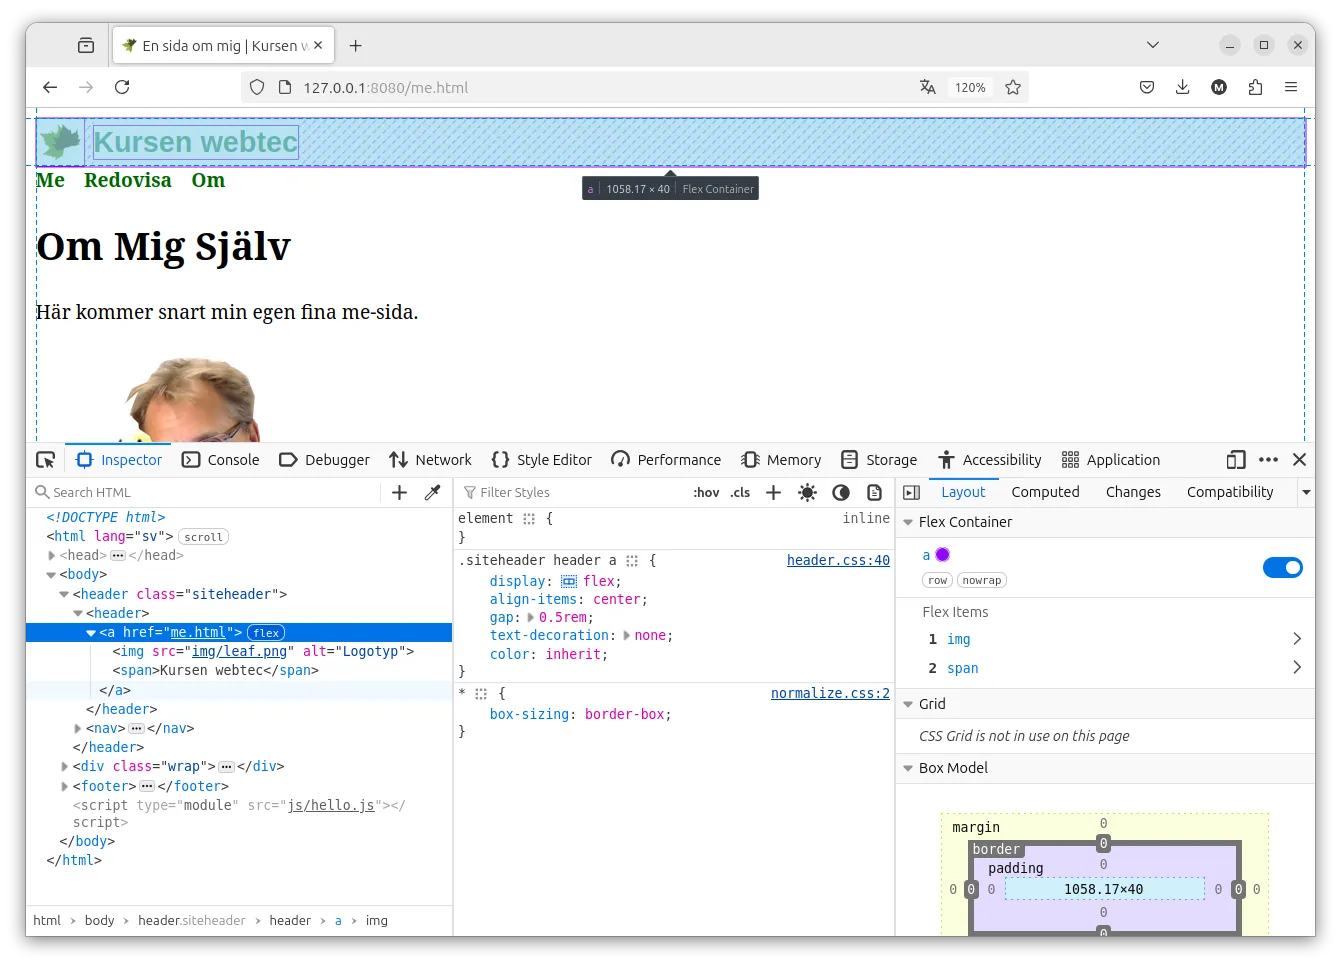The width and height of the screenshot is (1341, 965).
Task: Toggle the :hov pseudo-class panel
Action: click(706, 492)
